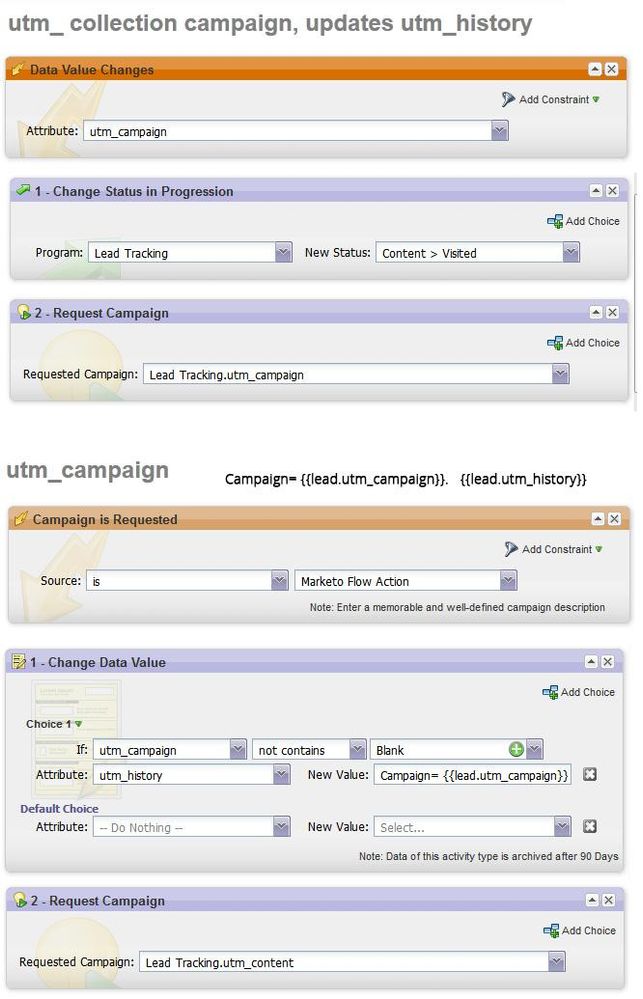Open the If utm_campaign field dropdown
643x999 pixels.
[238, 750]
